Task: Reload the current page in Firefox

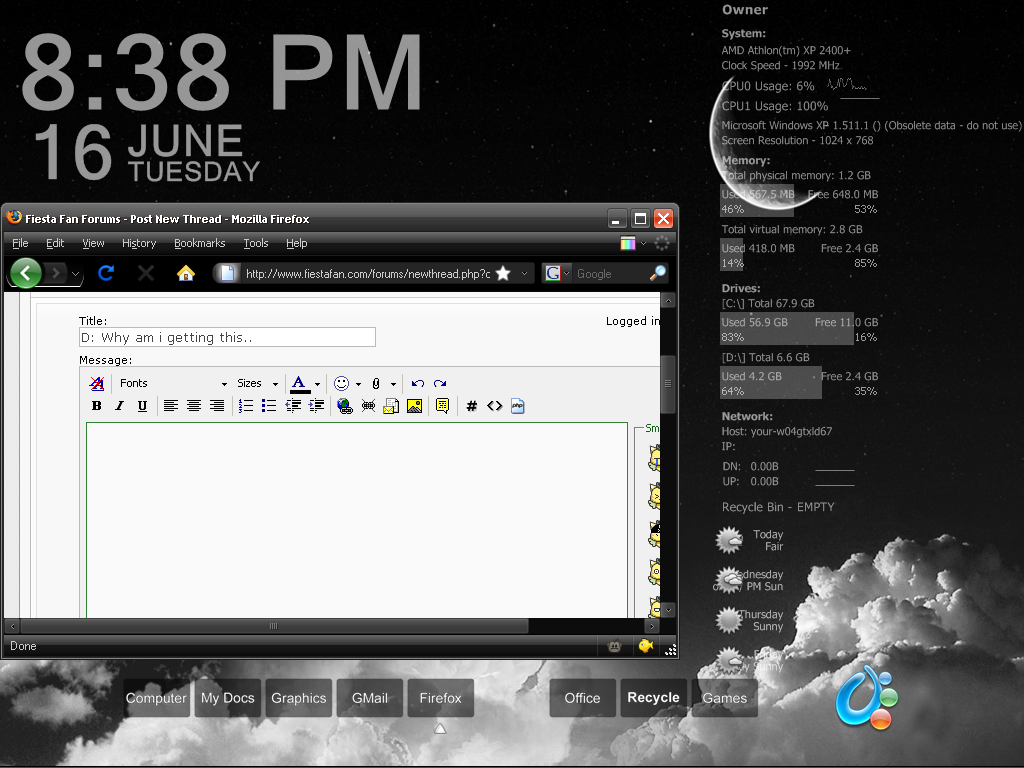Action: (x=106, y=273)
